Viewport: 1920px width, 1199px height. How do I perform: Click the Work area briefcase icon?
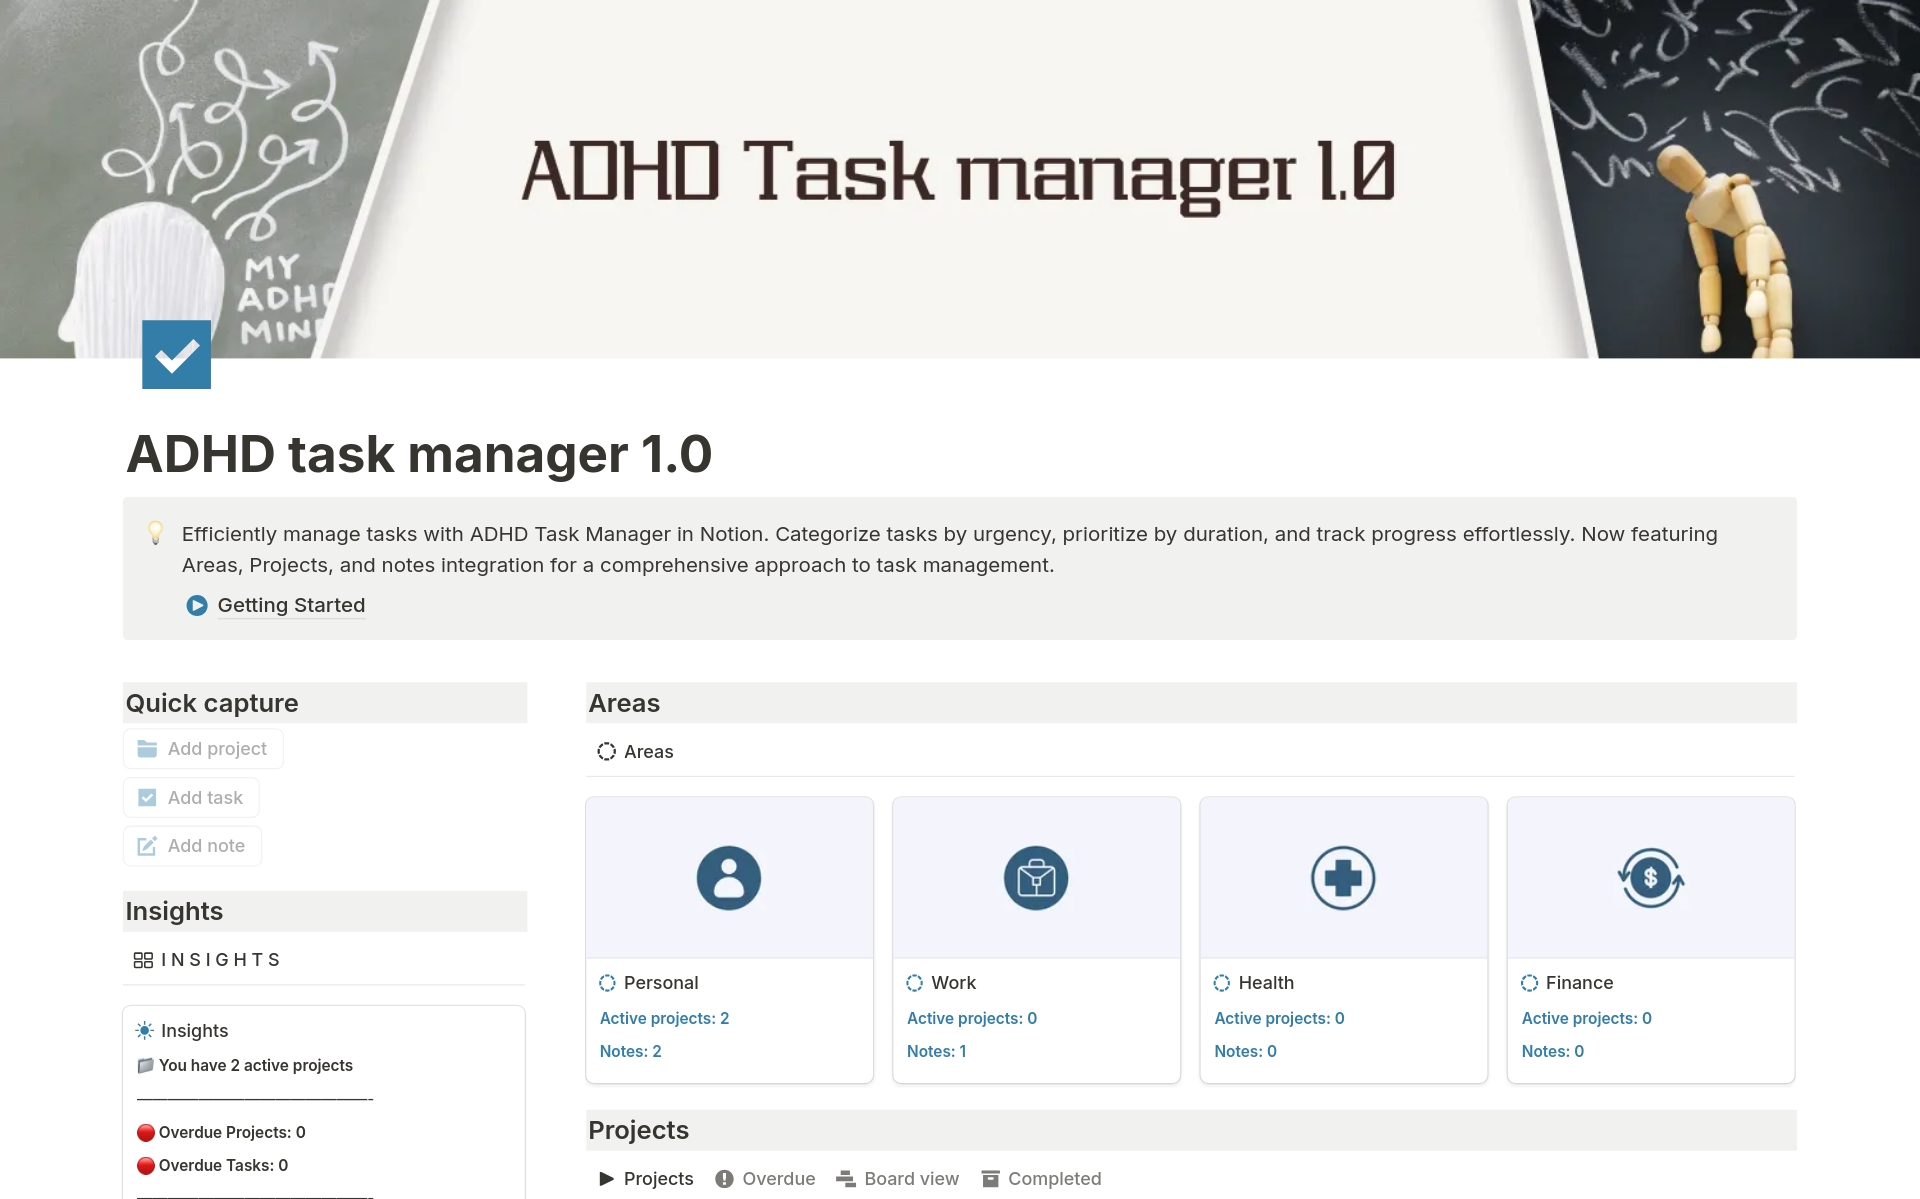[x=1036, y=876]
